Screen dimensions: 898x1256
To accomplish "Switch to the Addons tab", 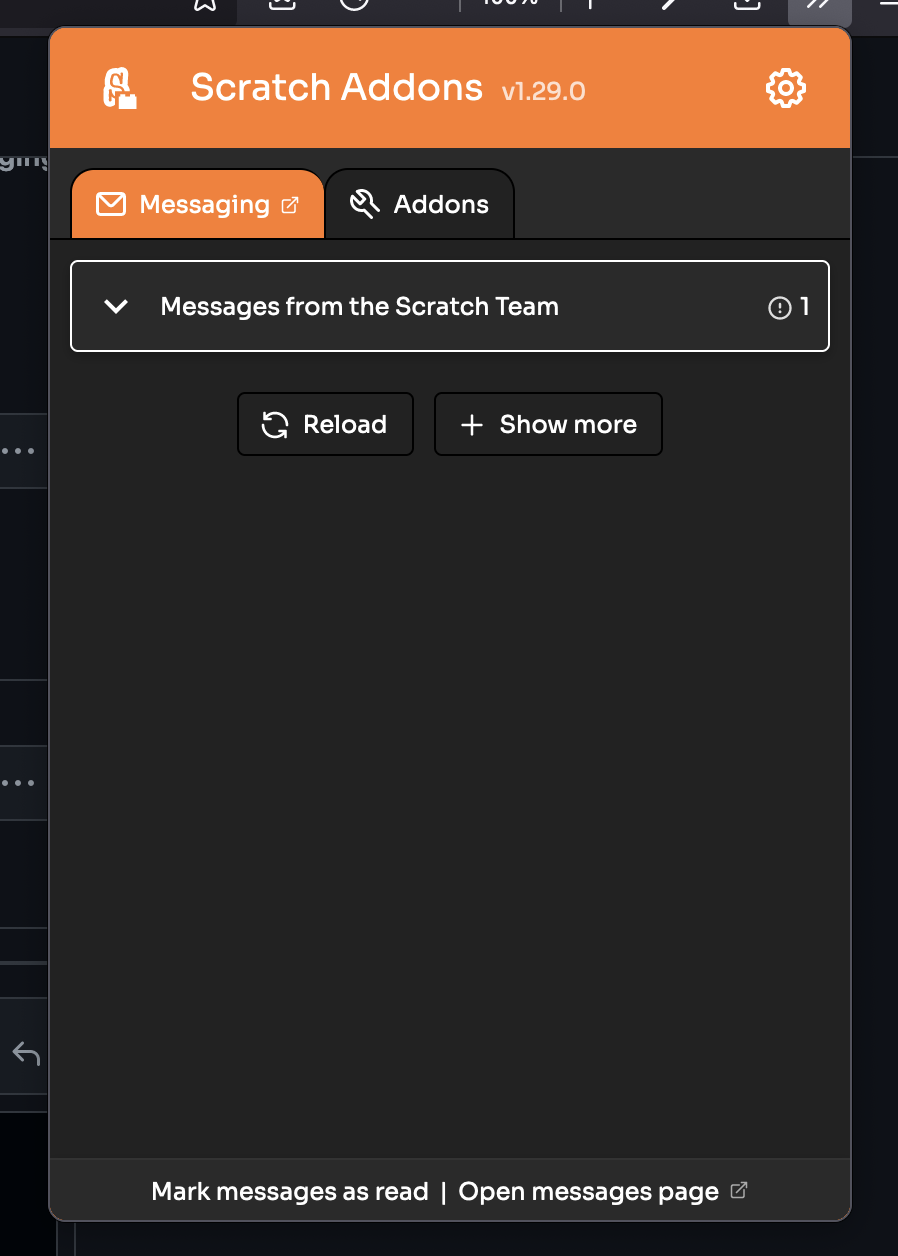I will coord(420,203).
